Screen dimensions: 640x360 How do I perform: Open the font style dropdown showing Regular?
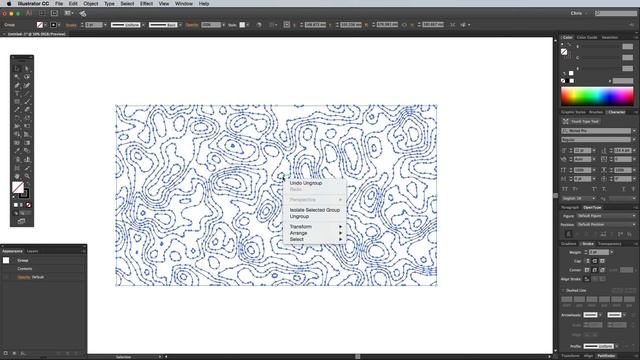634,140
